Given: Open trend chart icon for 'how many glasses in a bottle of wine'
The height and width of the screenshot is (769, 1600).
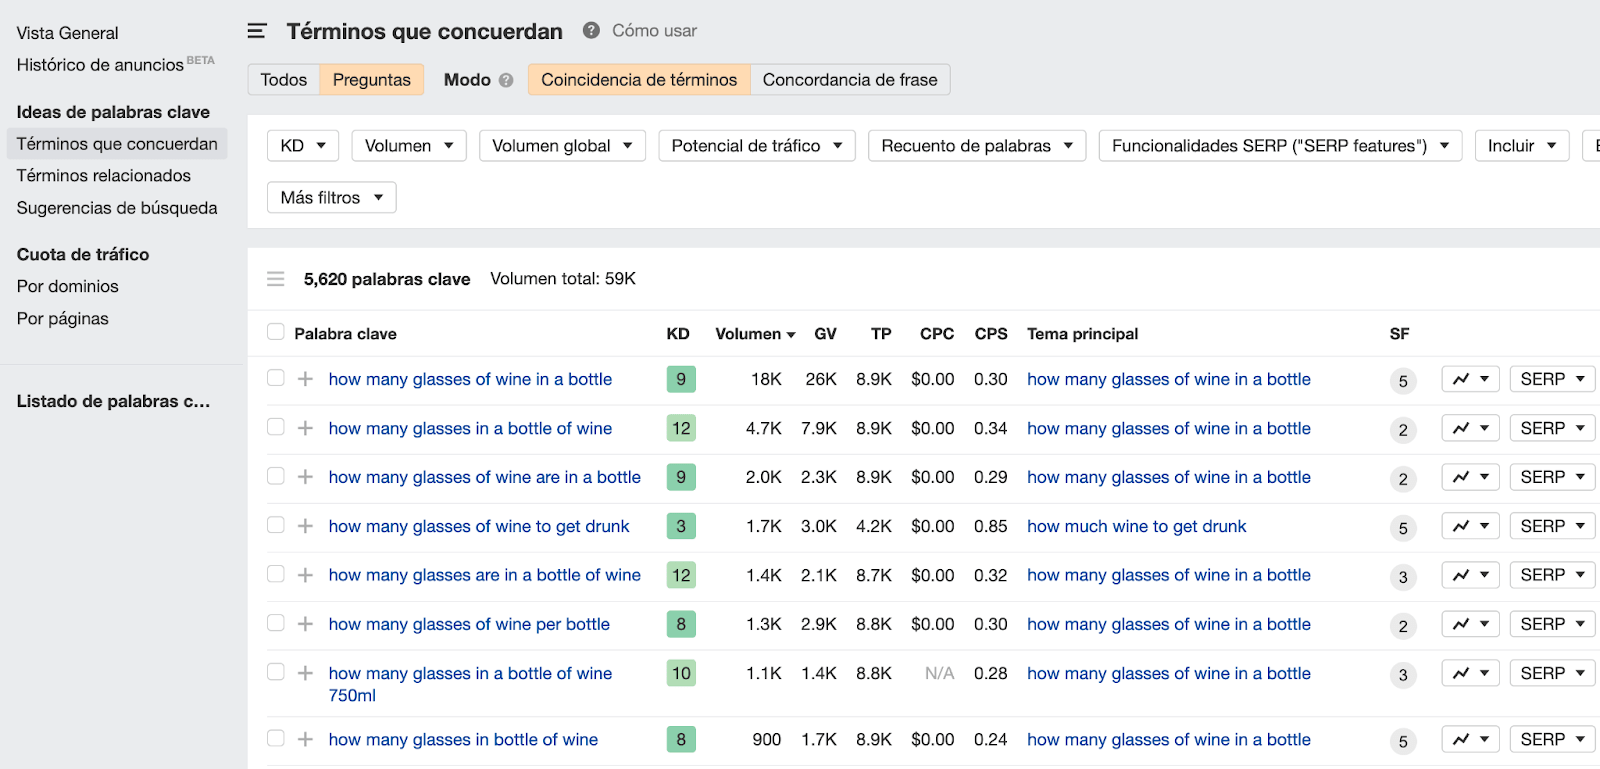Looking at the screenshot, I should tap(1470, 428).
